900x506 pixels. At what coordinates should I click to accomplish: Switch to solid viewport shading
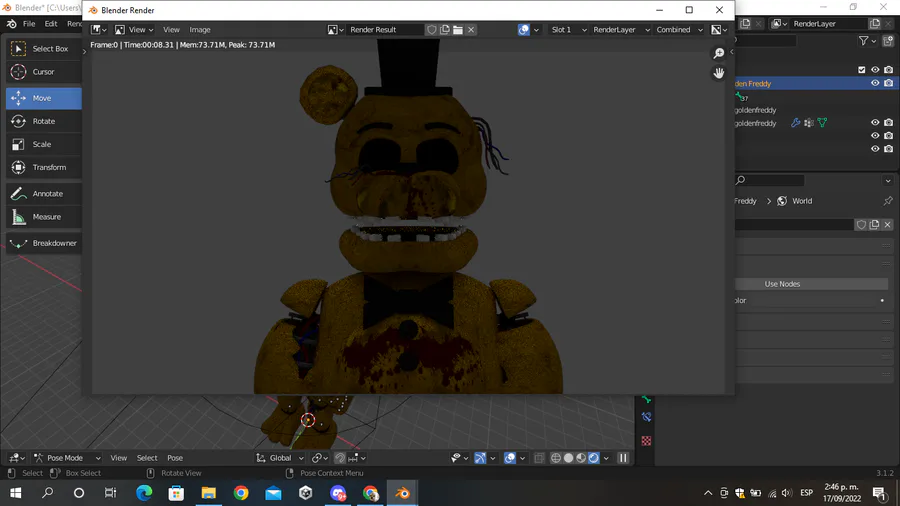568,458
